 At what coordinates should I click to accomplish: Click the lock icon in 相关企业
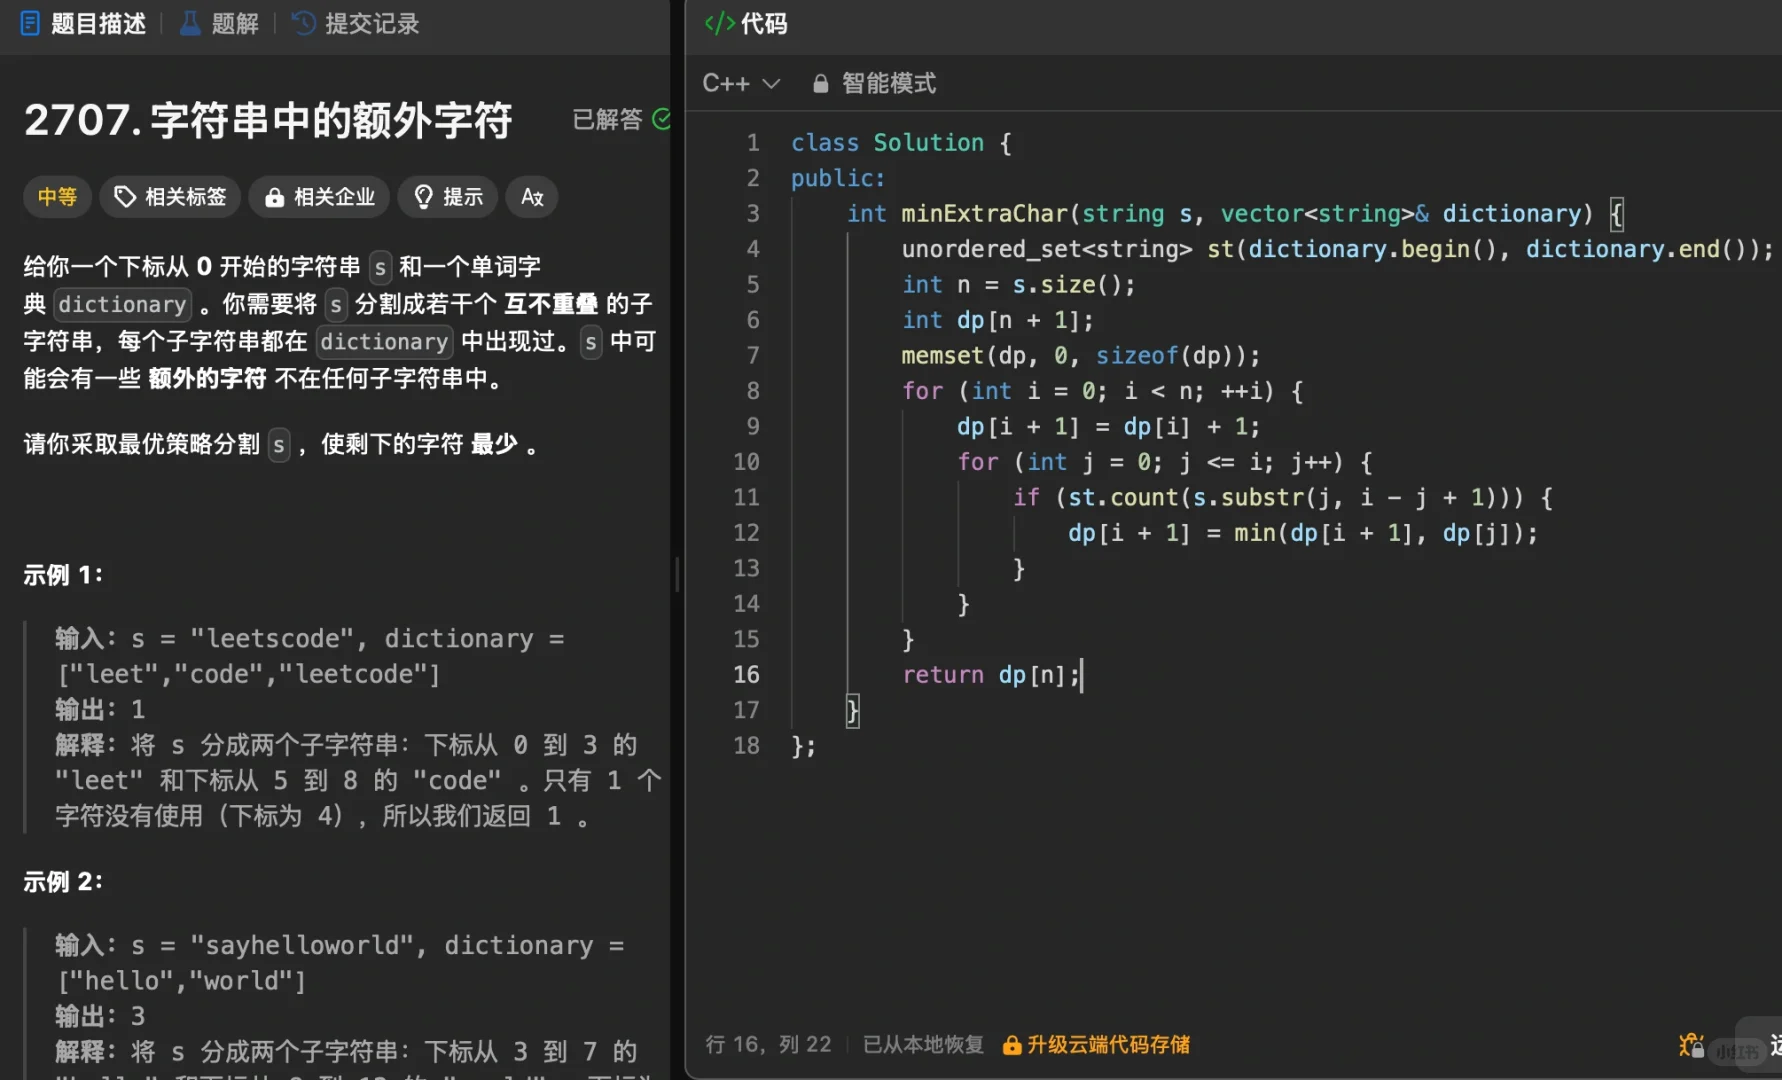273,198
